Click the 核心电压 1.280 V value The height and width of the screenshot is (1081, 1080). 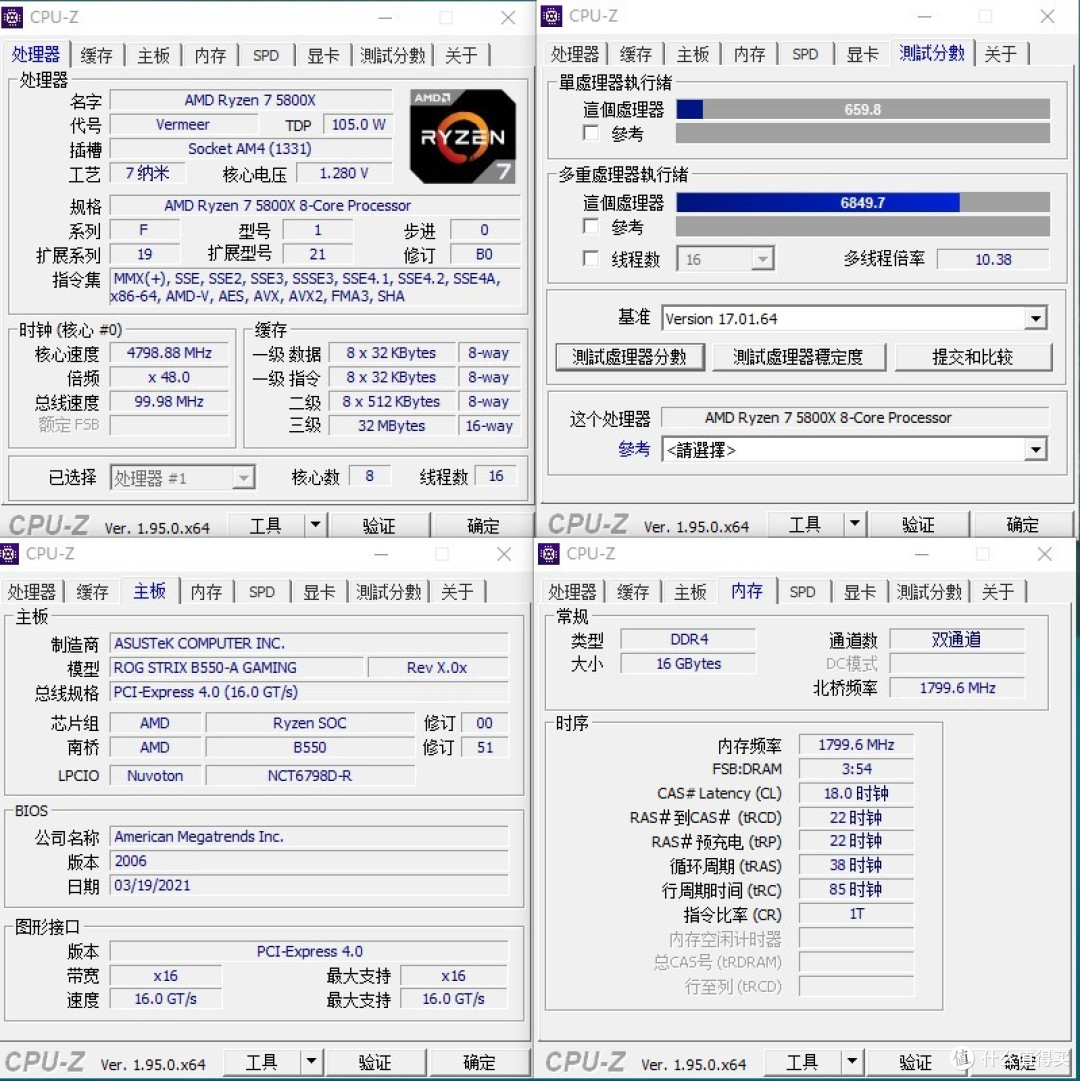pos(344,173)
